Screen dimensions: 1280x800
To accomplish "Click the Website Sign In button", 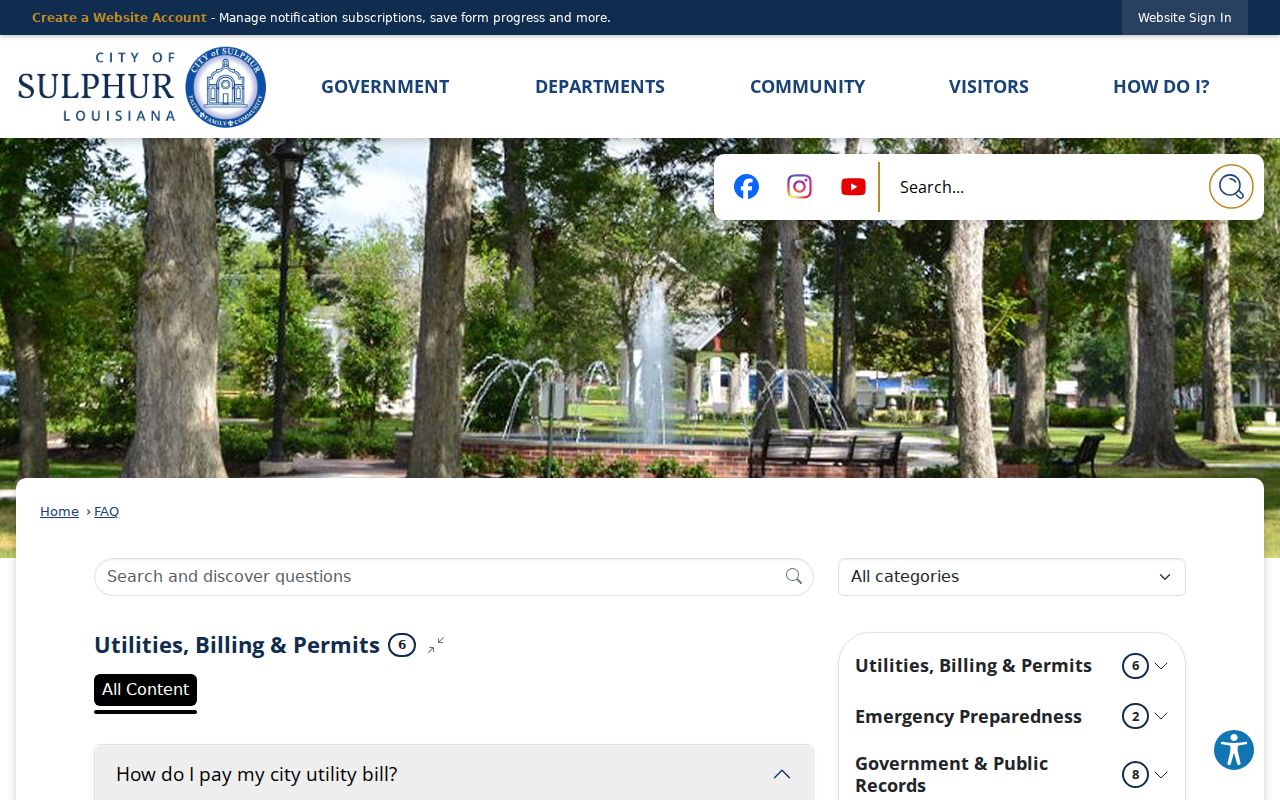I will click(1185, 18).
